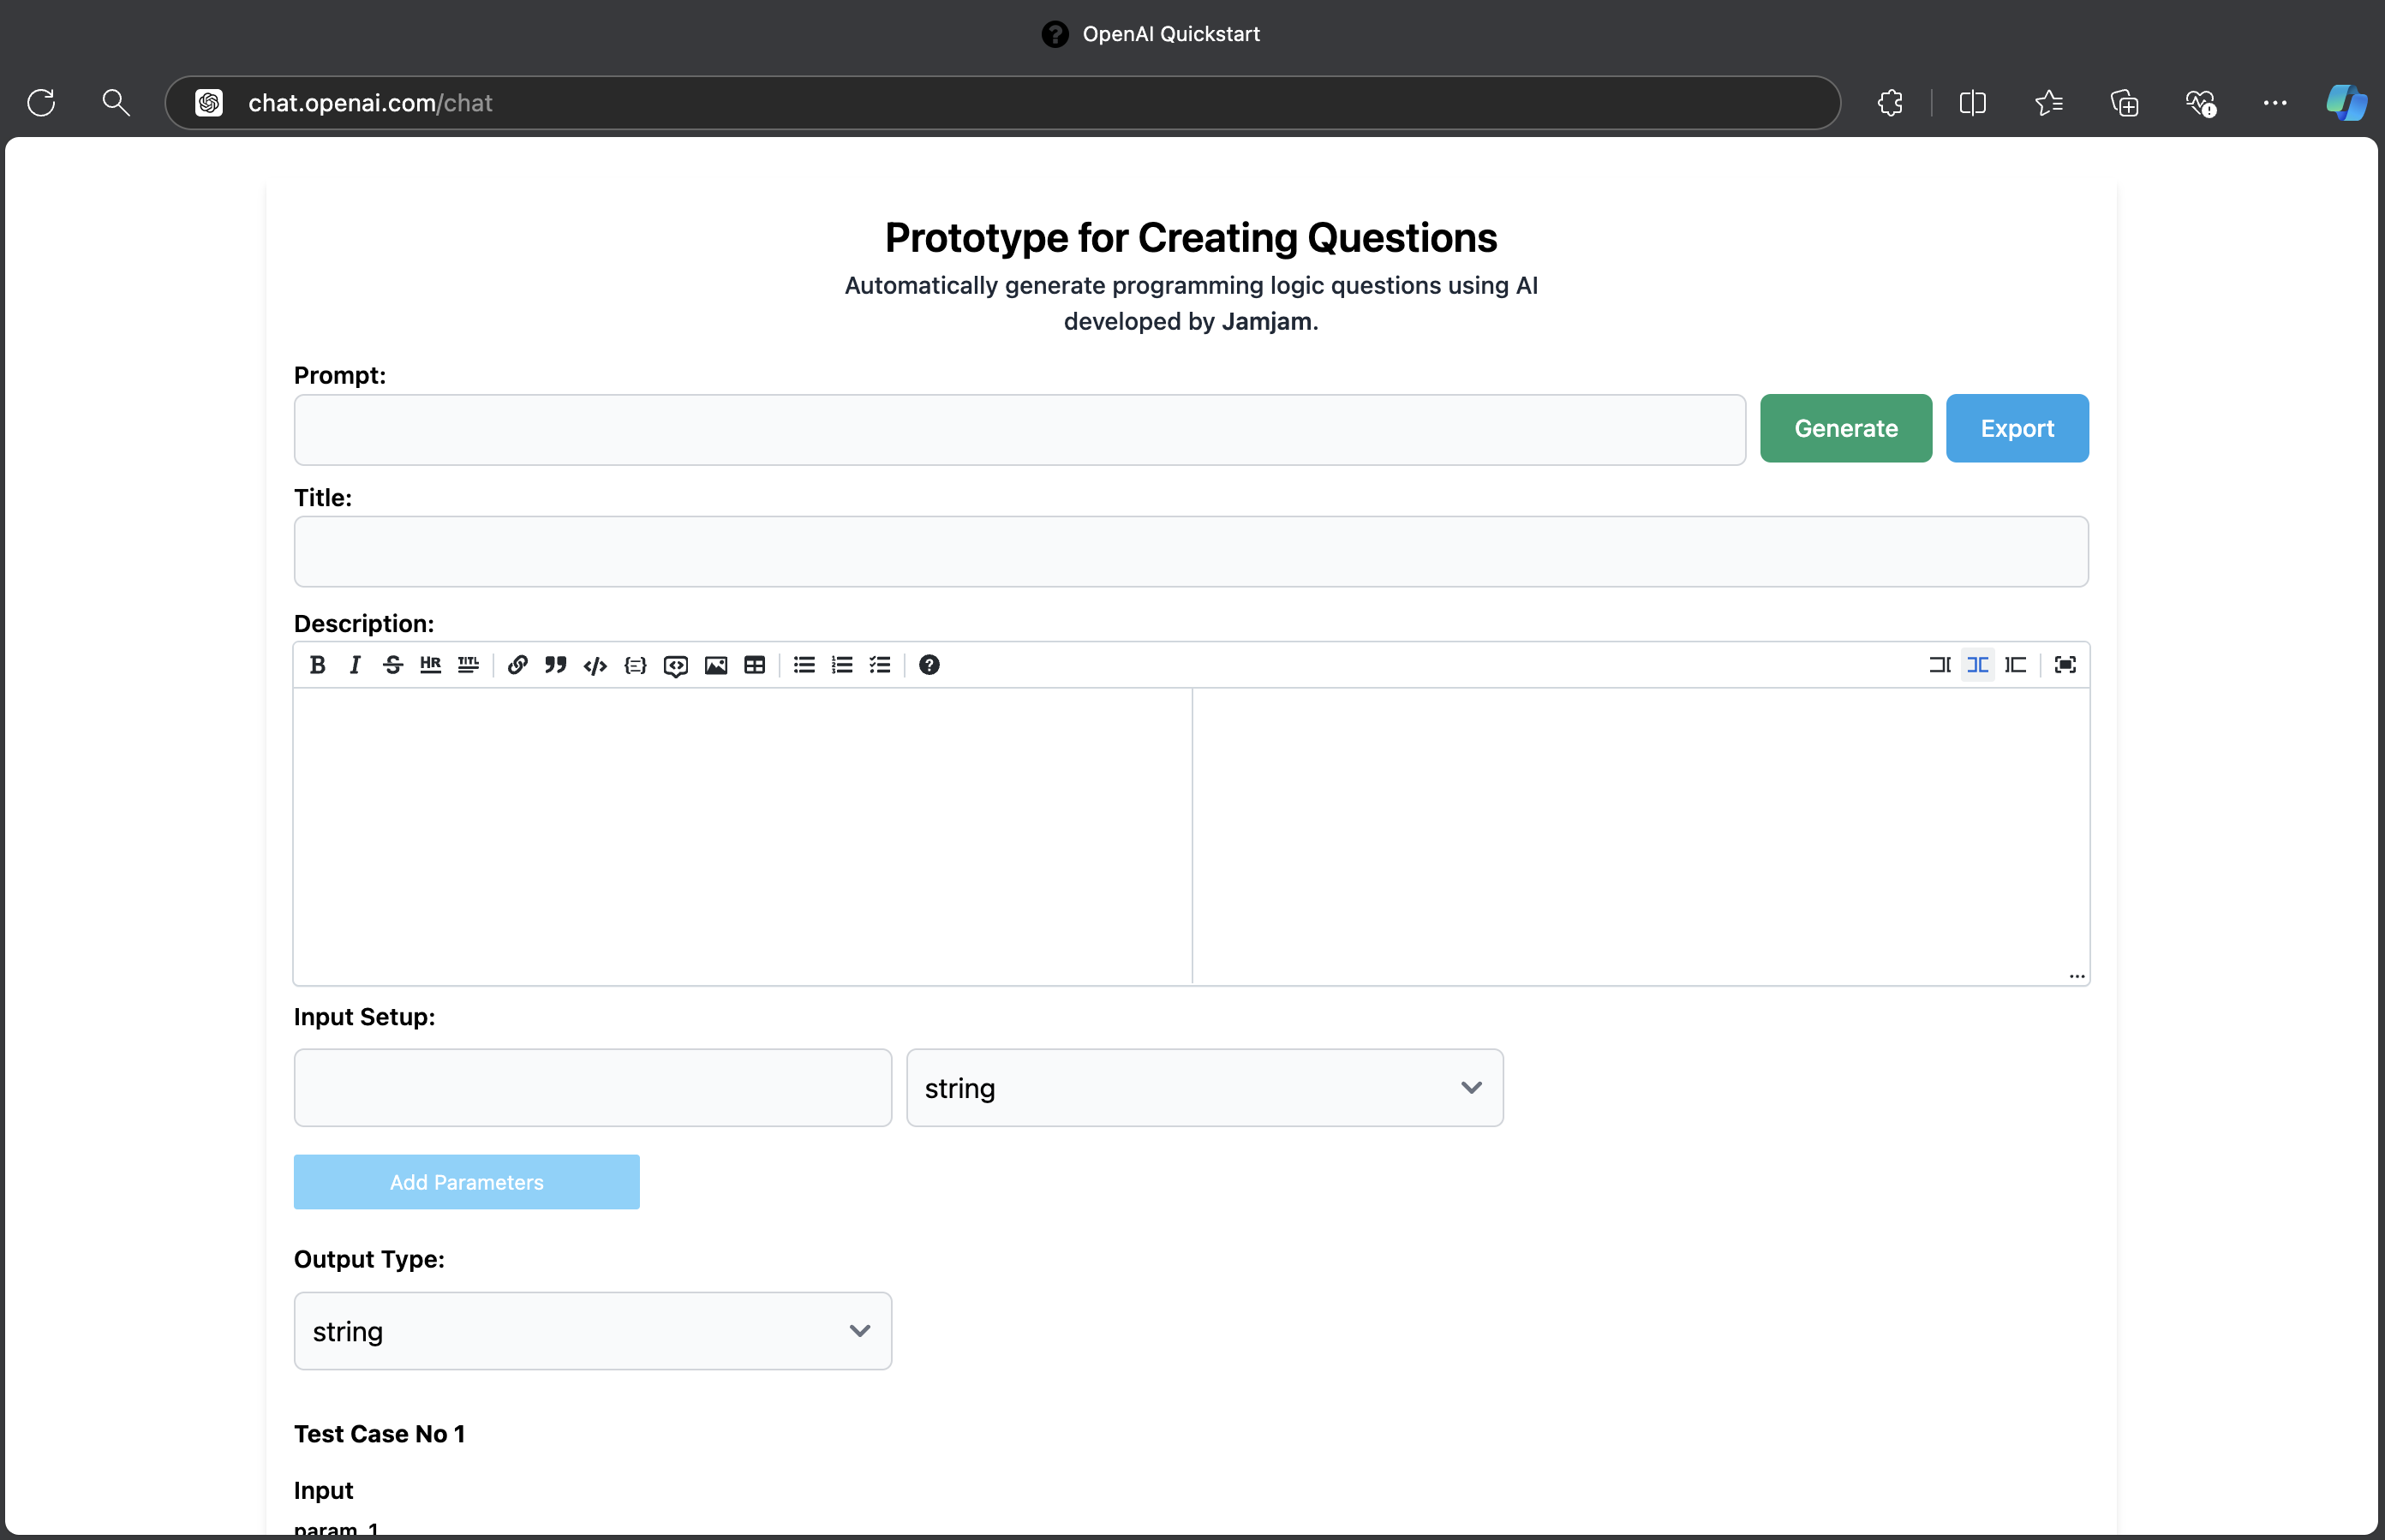
Task: Insert code block with curly braces icon
Action: (635, 665)
